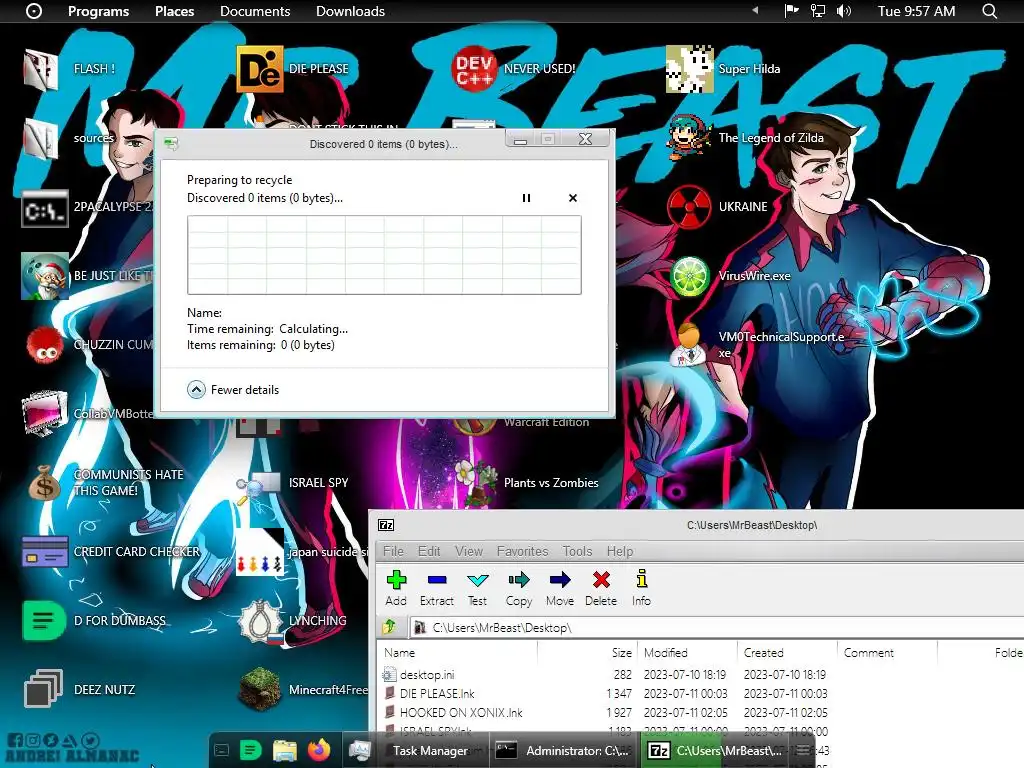Click the clock Tue 9:57 AM
1024x768 pixels.
[x=916, y=11]
